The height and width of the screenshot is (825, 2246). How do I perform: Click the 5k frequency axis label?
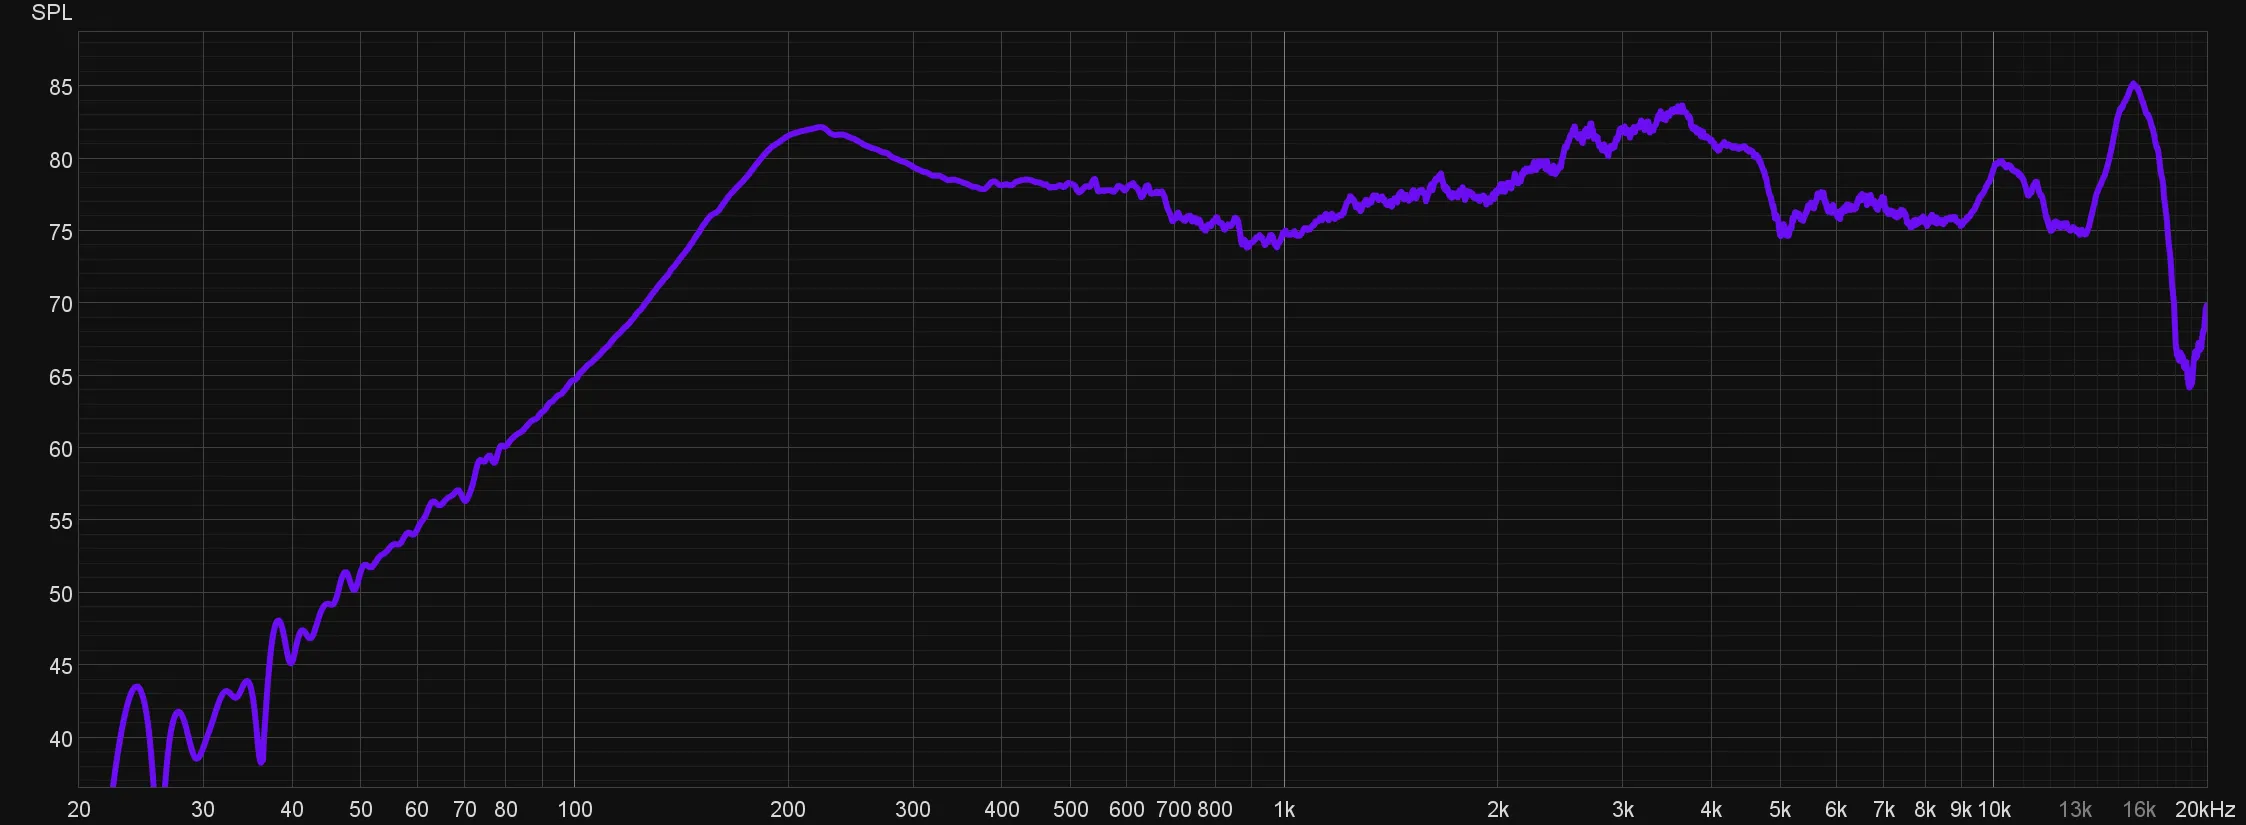coord(1780,810)
